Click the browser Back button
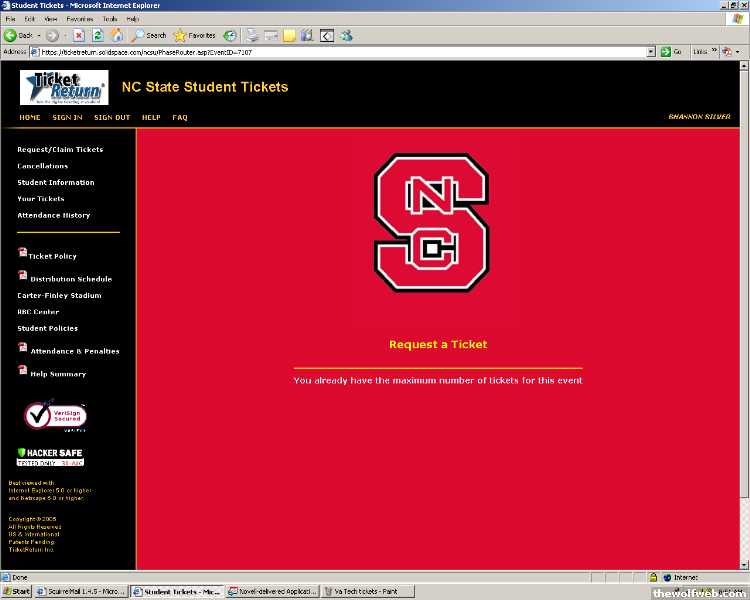750x600 pixels. pyautogui.click(x=18, y=35)
